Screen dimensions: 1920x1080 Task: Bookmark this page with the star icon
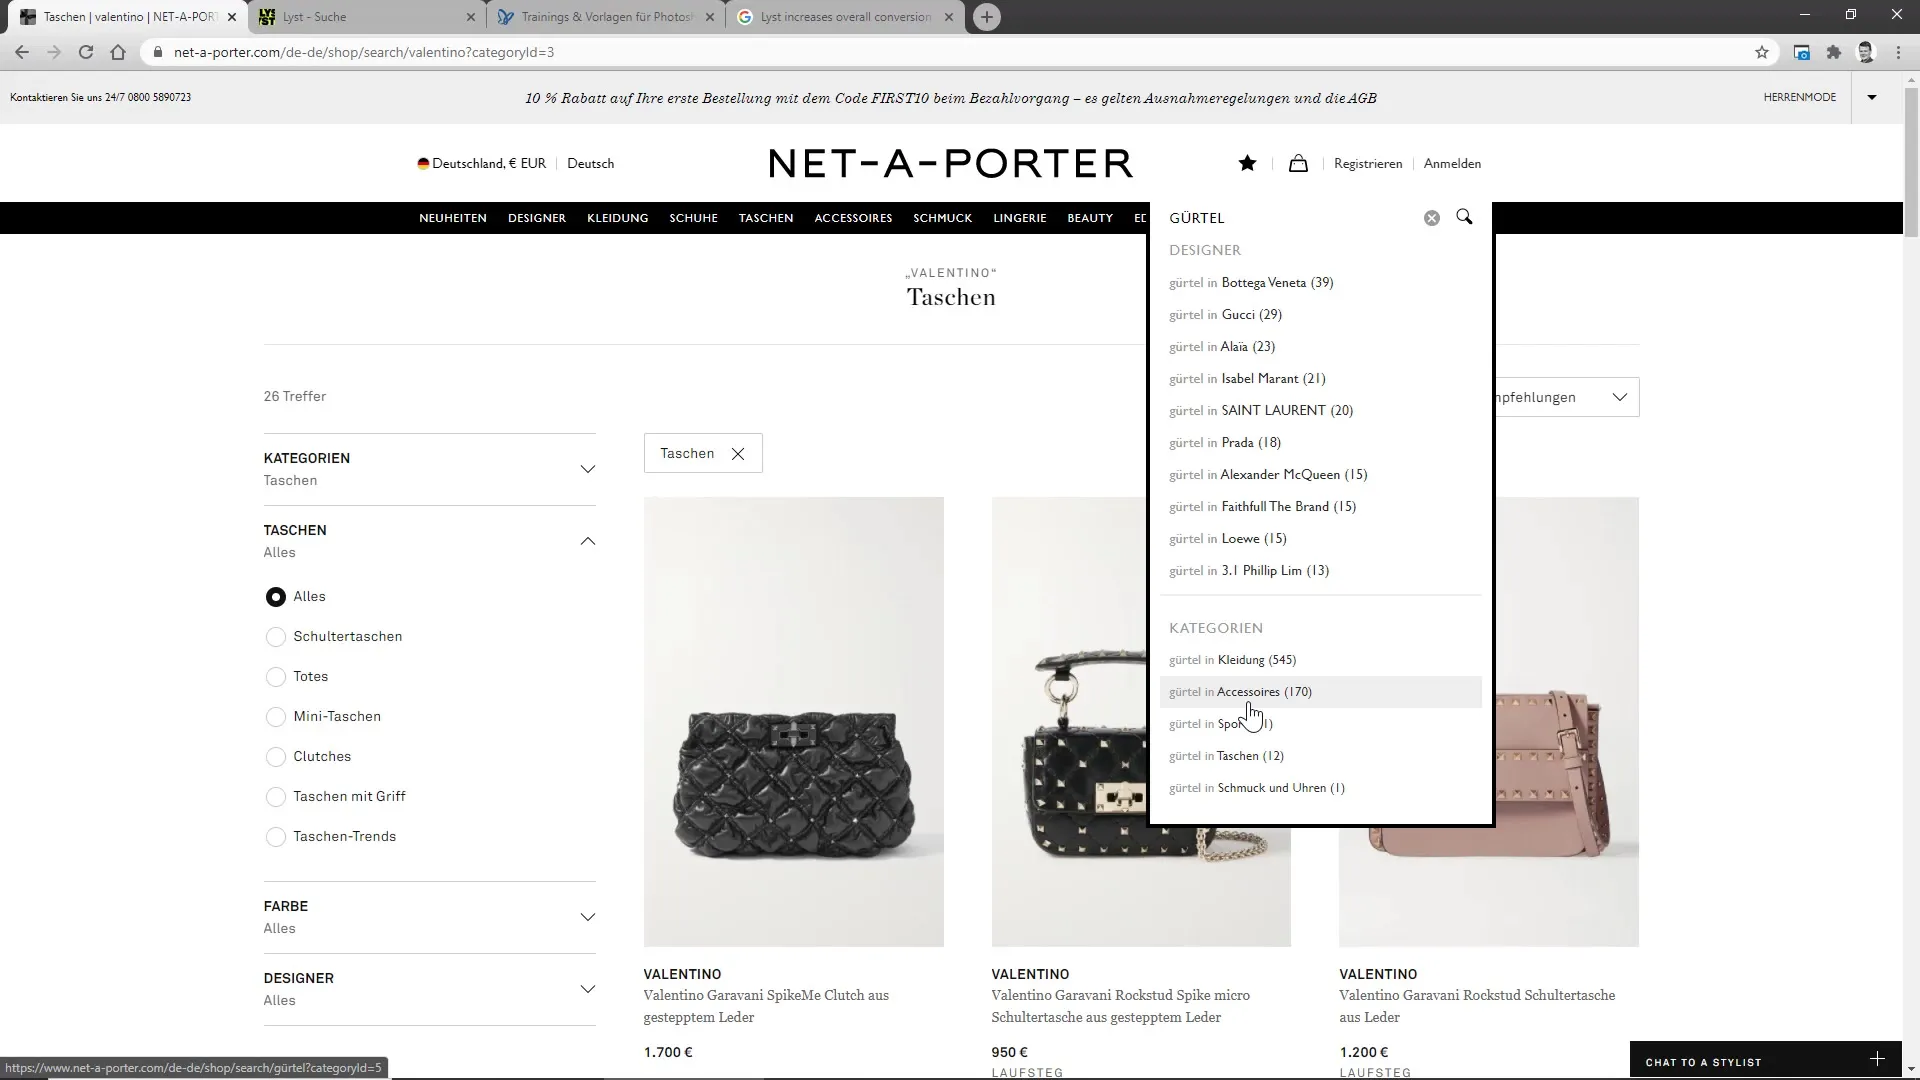tap(1762, 52)
